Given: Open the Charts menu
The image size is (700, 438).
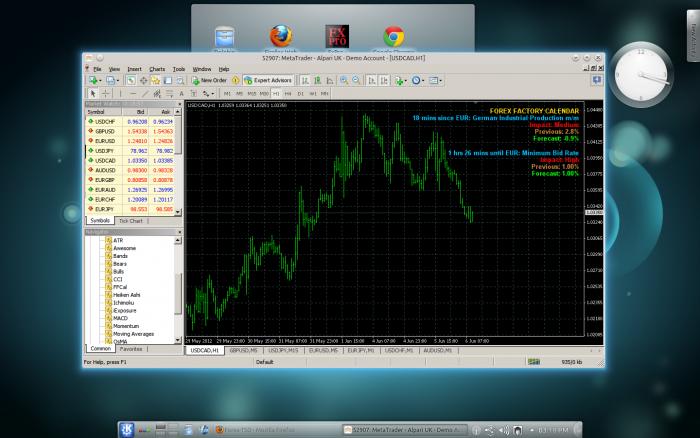Looking at the screenshot, I should [157, 69].
